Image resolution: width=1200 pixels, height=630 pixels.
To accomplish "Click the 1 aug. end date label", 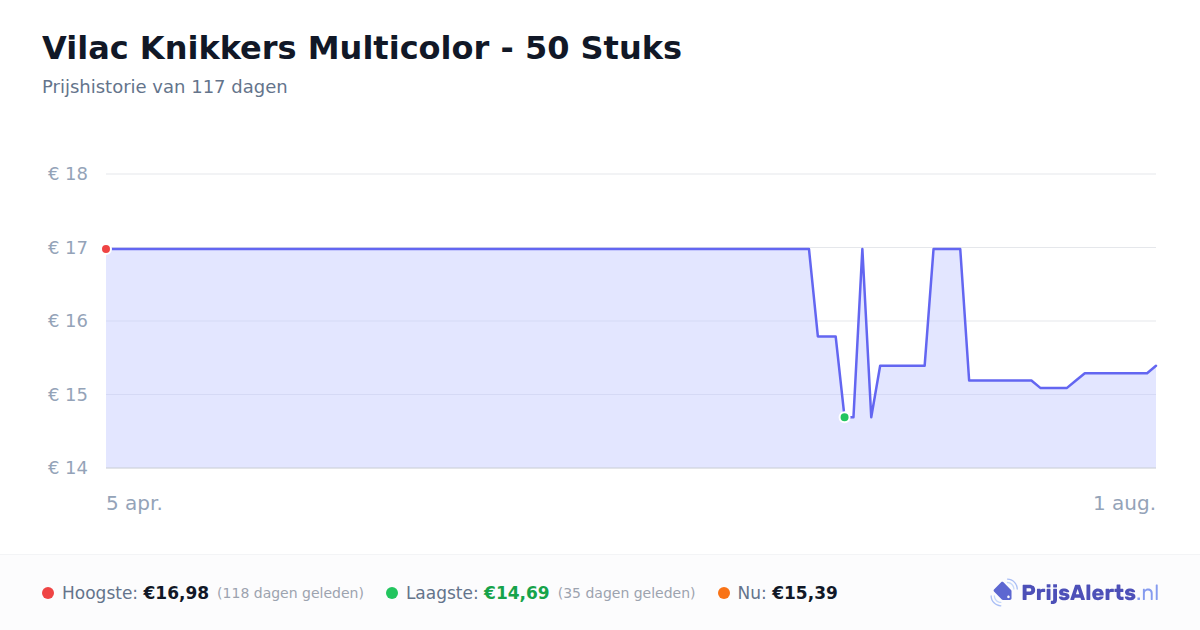I will 1124,504.
